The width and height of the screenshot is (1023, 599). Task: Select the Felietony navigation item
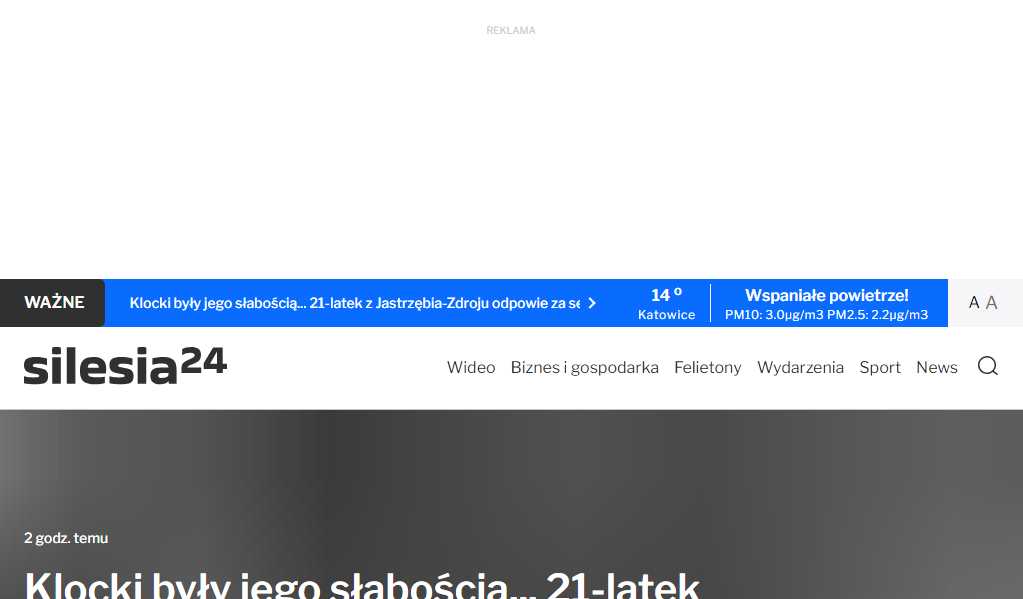coord(707,367)
